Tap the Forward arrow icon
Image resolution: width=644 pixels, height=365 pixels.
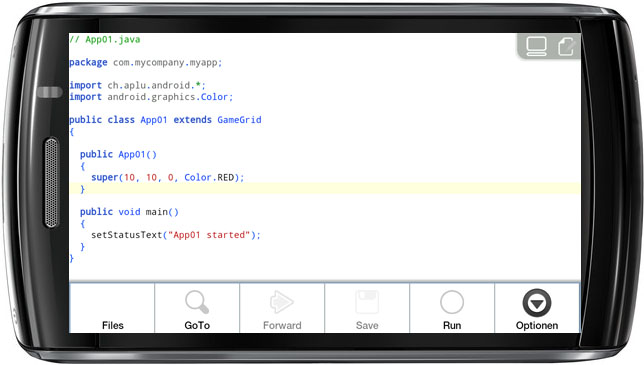tap(282, 302)
